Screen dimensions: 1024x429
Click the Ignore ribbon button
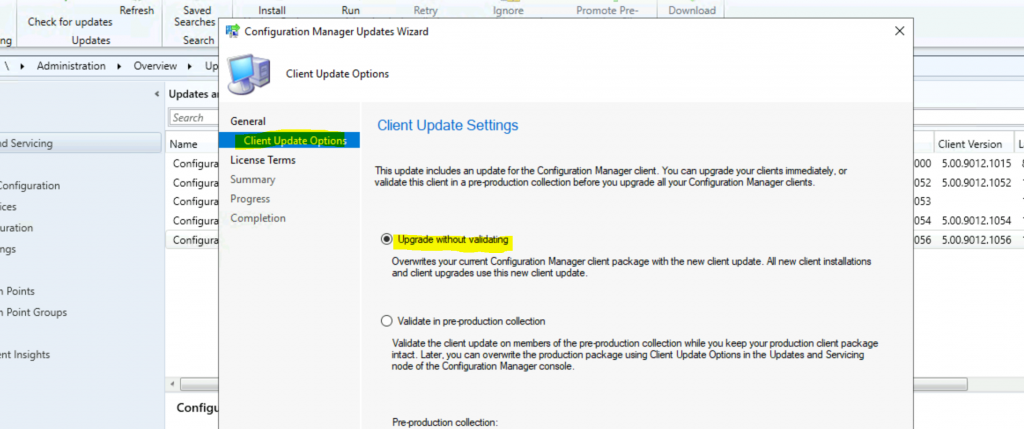[x=507, y=10]
